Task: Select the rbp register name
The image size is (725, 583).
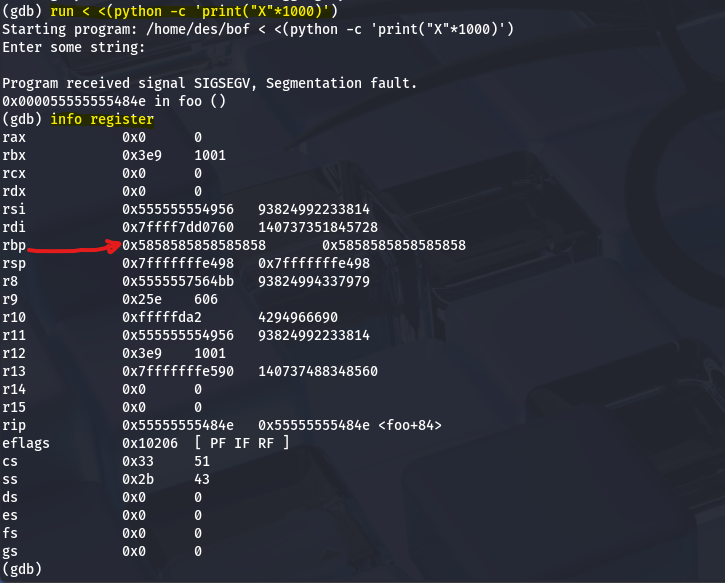Action: coord(14,245)
